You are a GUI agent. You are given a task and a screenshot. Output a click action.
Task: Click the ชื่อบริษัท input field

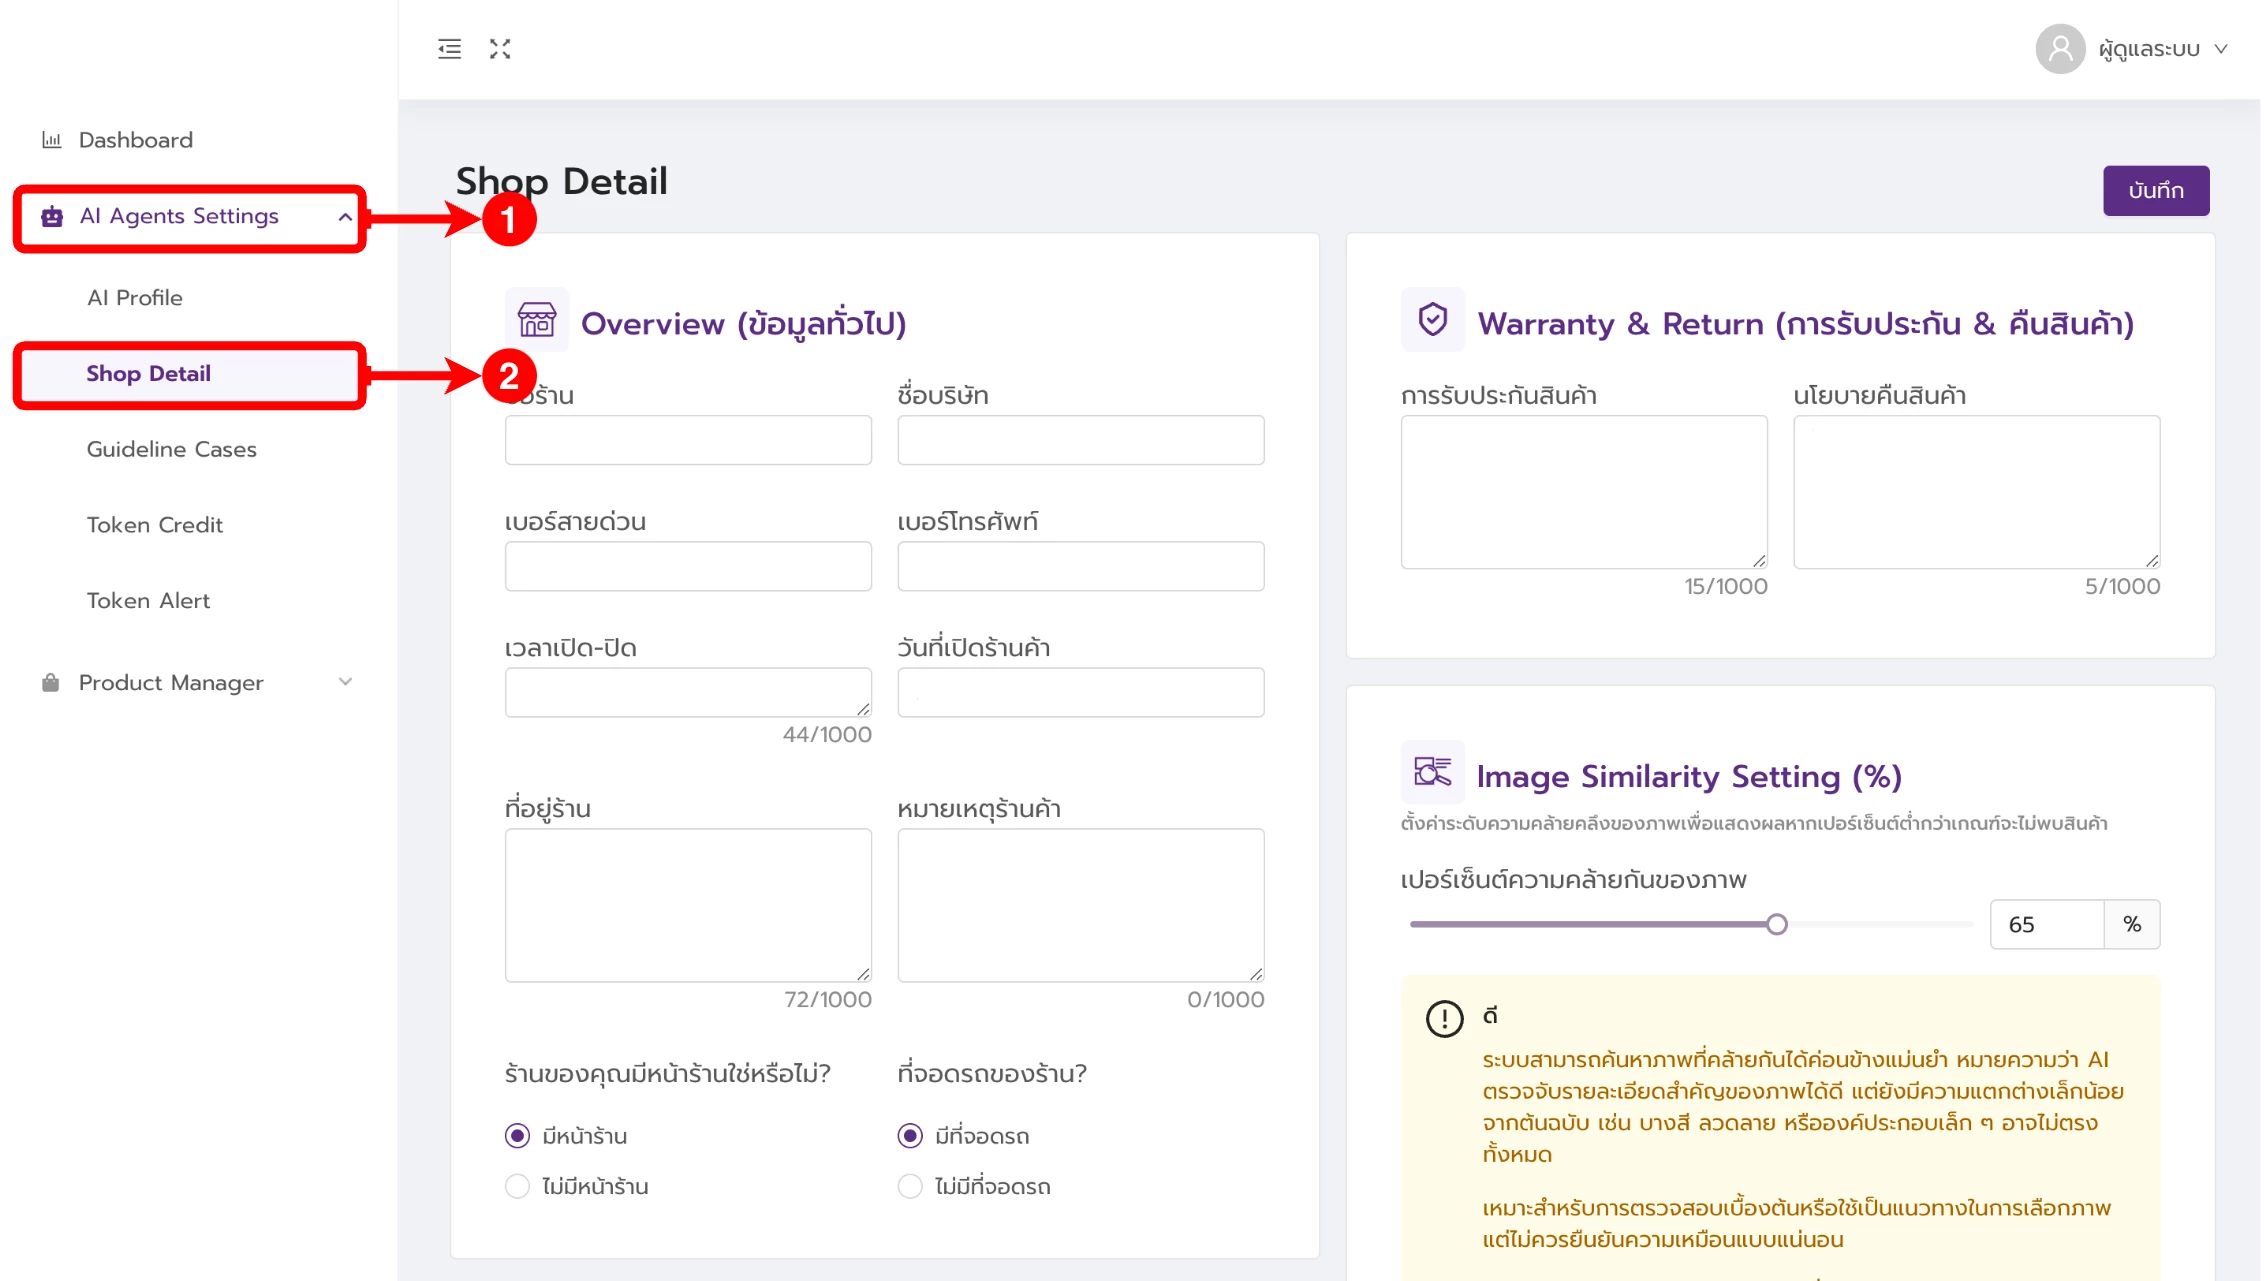[x=1080, y=441]
